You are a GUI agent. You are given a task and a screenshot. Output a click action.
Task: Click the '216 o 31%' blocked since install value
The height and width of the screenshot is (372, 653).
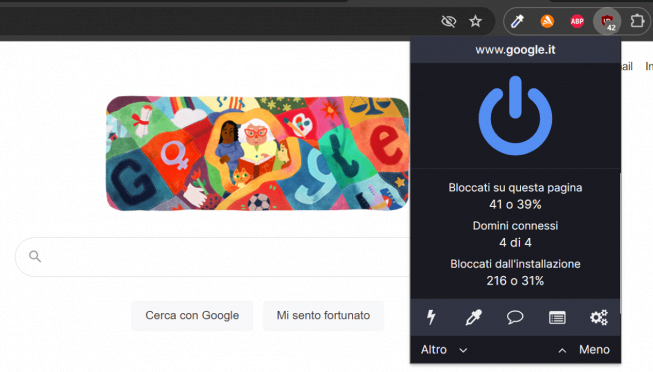(x=515, y=281)
